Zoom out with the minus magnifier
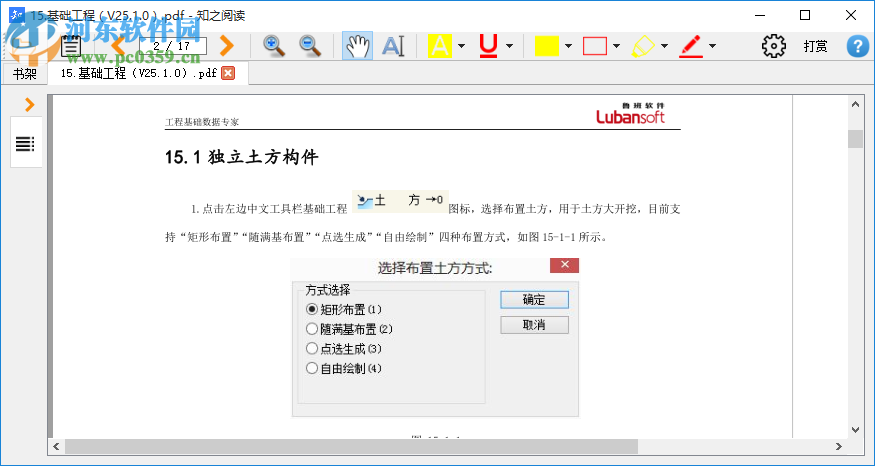The height and width of the screenshot is (466, 875). point(310,46)
